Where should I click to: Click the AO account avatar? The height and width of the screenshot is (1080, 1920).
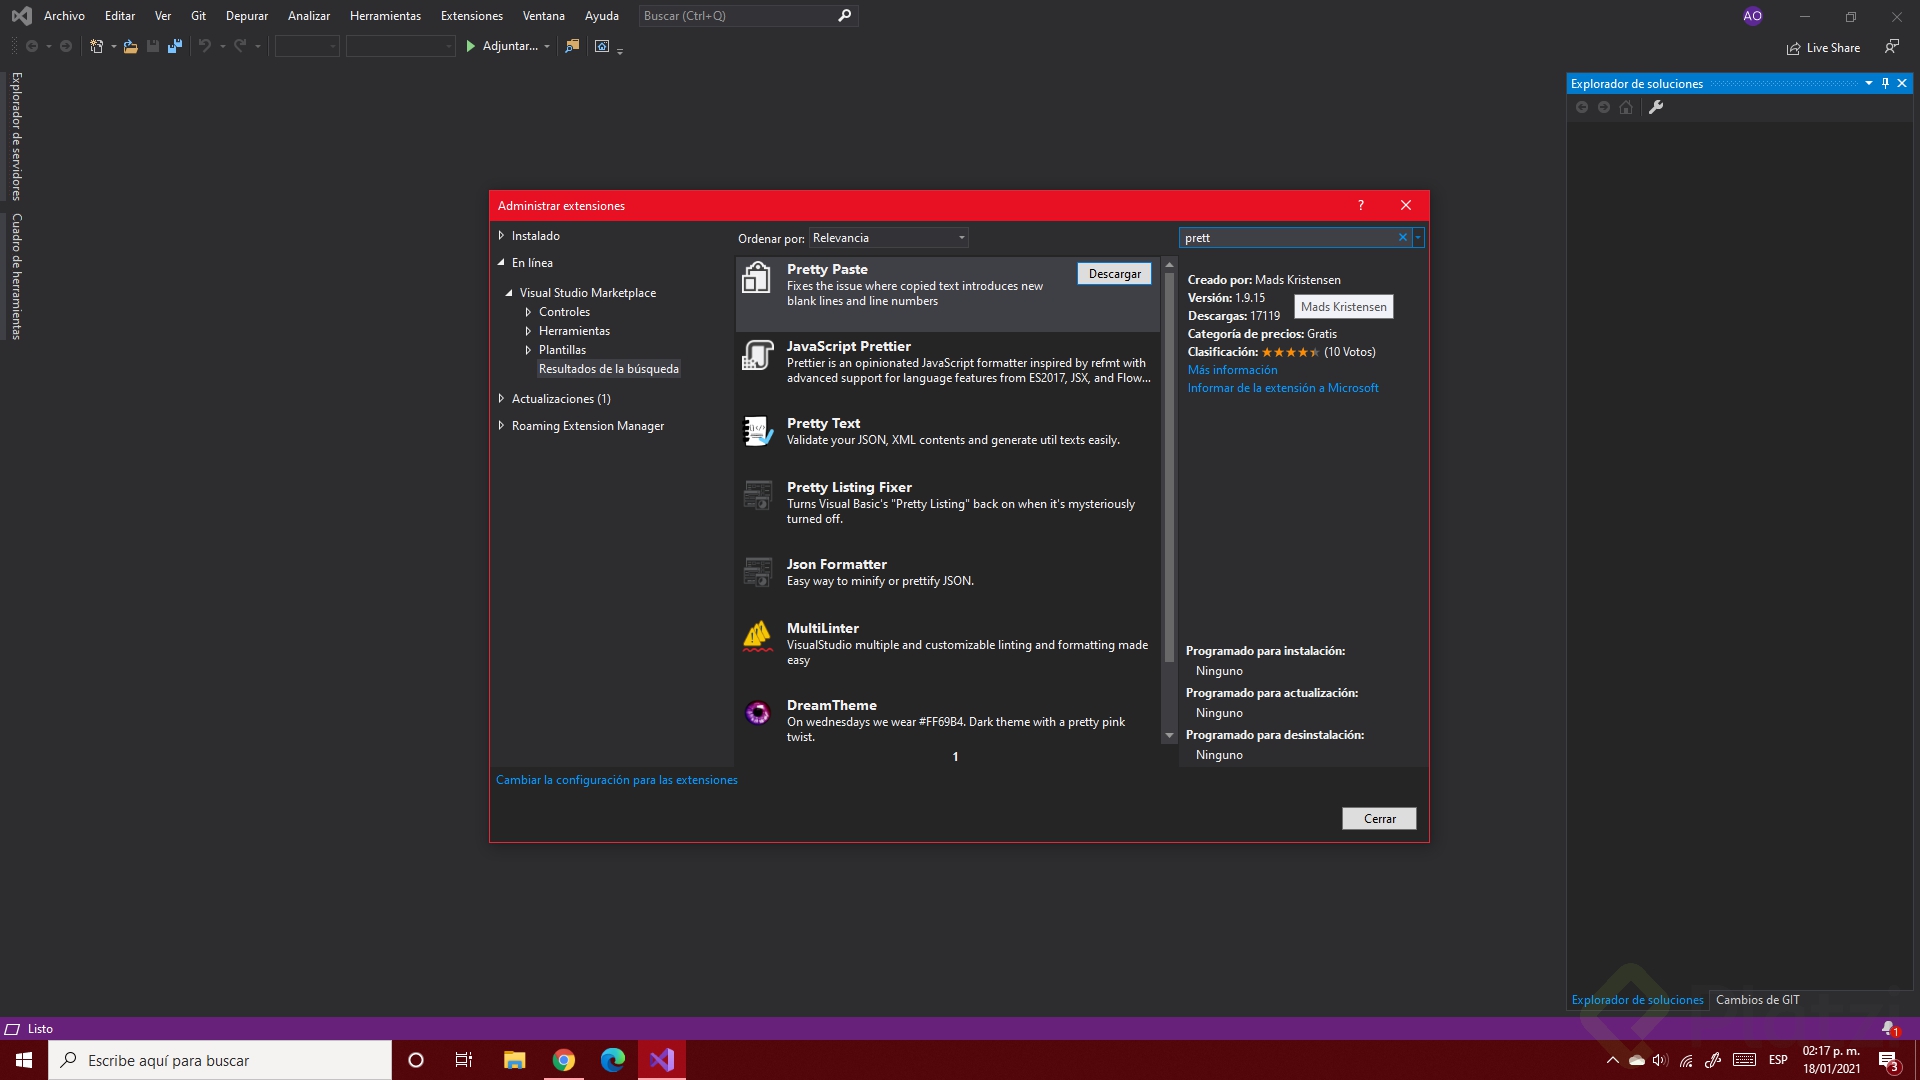[x=1752, y=16]
